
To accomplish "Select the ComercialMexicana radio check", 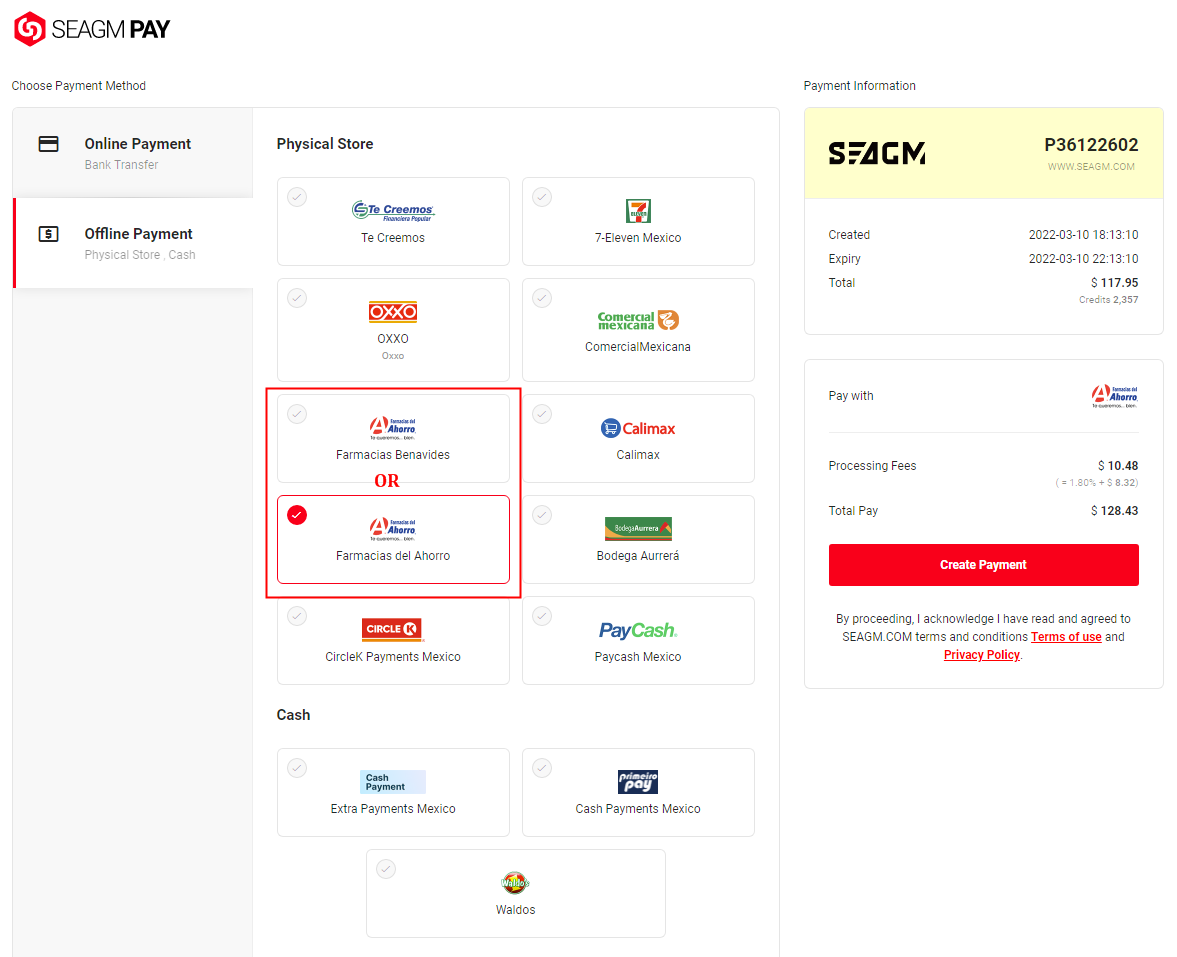I will [x=542, y=298].
